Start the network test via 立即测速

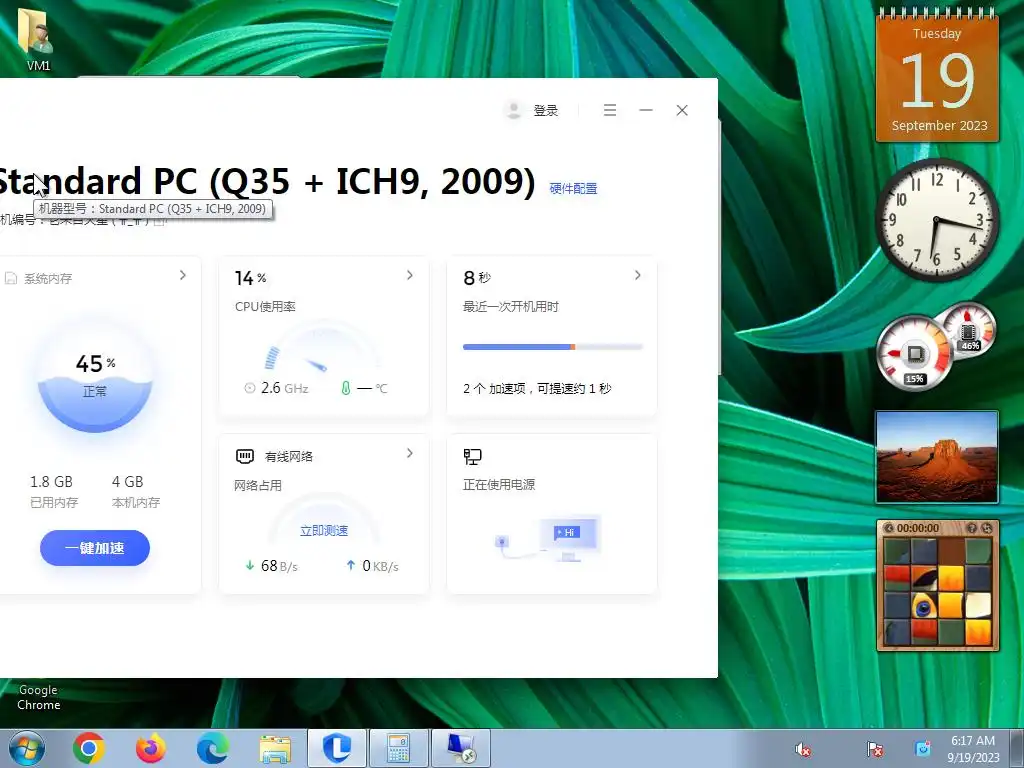(x=323, y=530)
